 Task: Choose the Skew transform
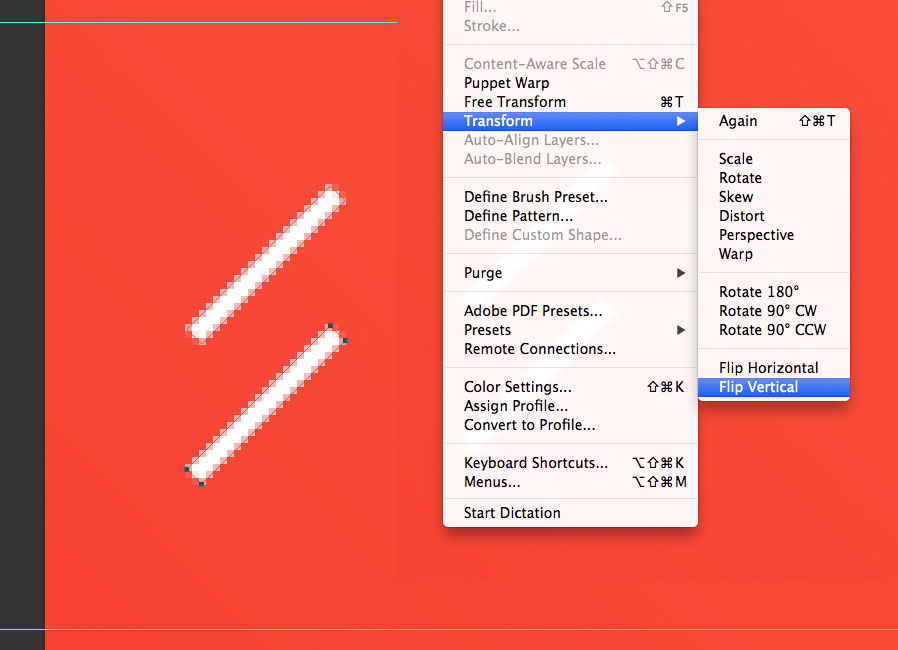click(x=733, y=196)
